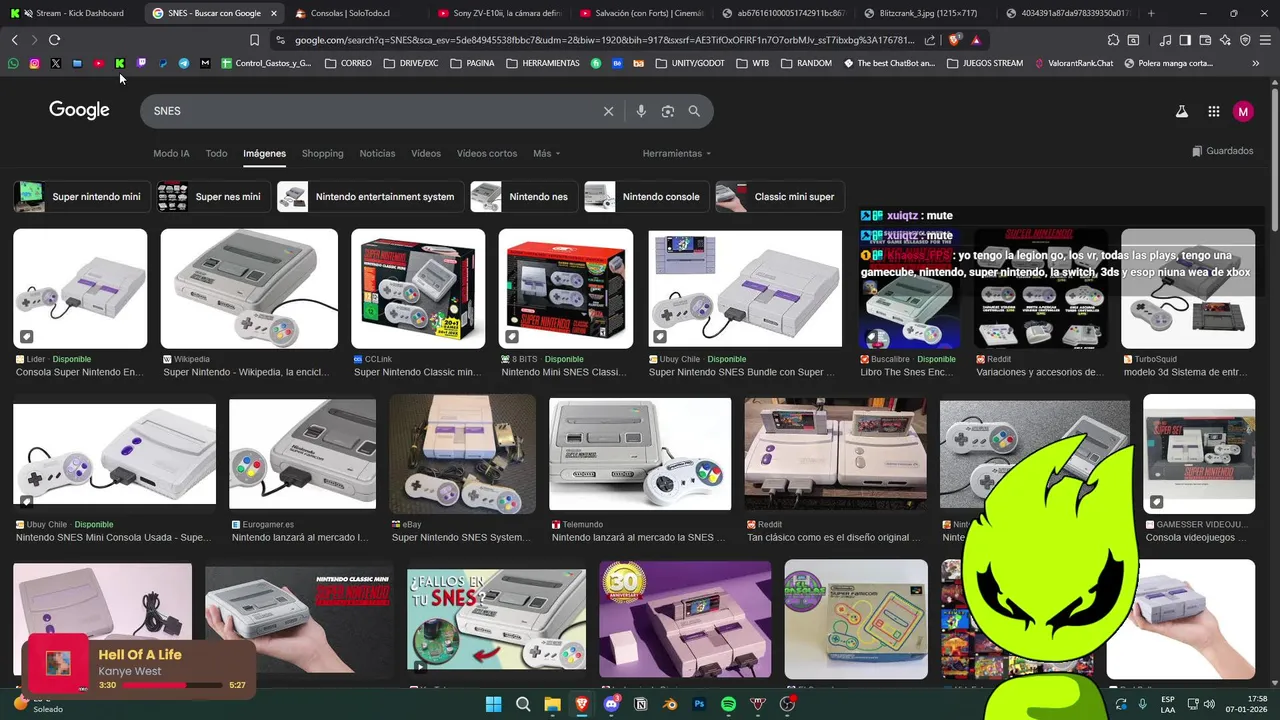This screenshot has width=1280, height=720.
Task: Open the Telemundo SNES image result
Action: (640, 453)
